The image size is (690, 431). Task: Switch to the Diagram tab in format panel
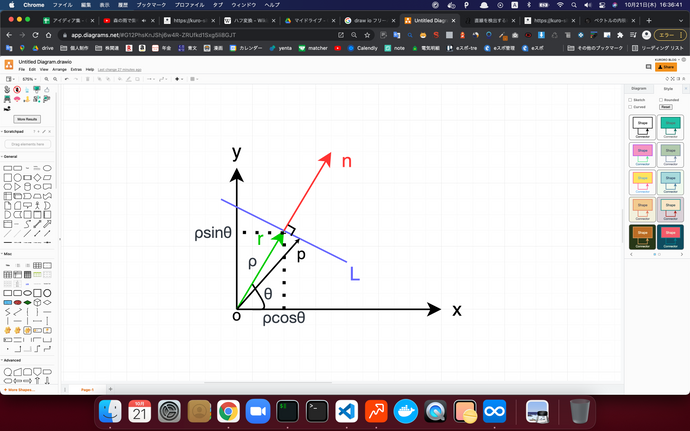coord(639,88)
